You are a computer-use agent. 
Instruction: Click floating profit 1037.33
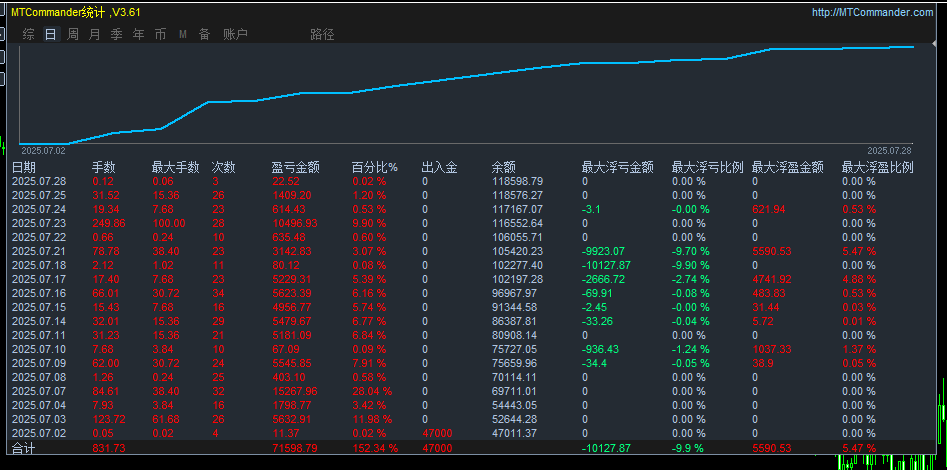[771, 349]
